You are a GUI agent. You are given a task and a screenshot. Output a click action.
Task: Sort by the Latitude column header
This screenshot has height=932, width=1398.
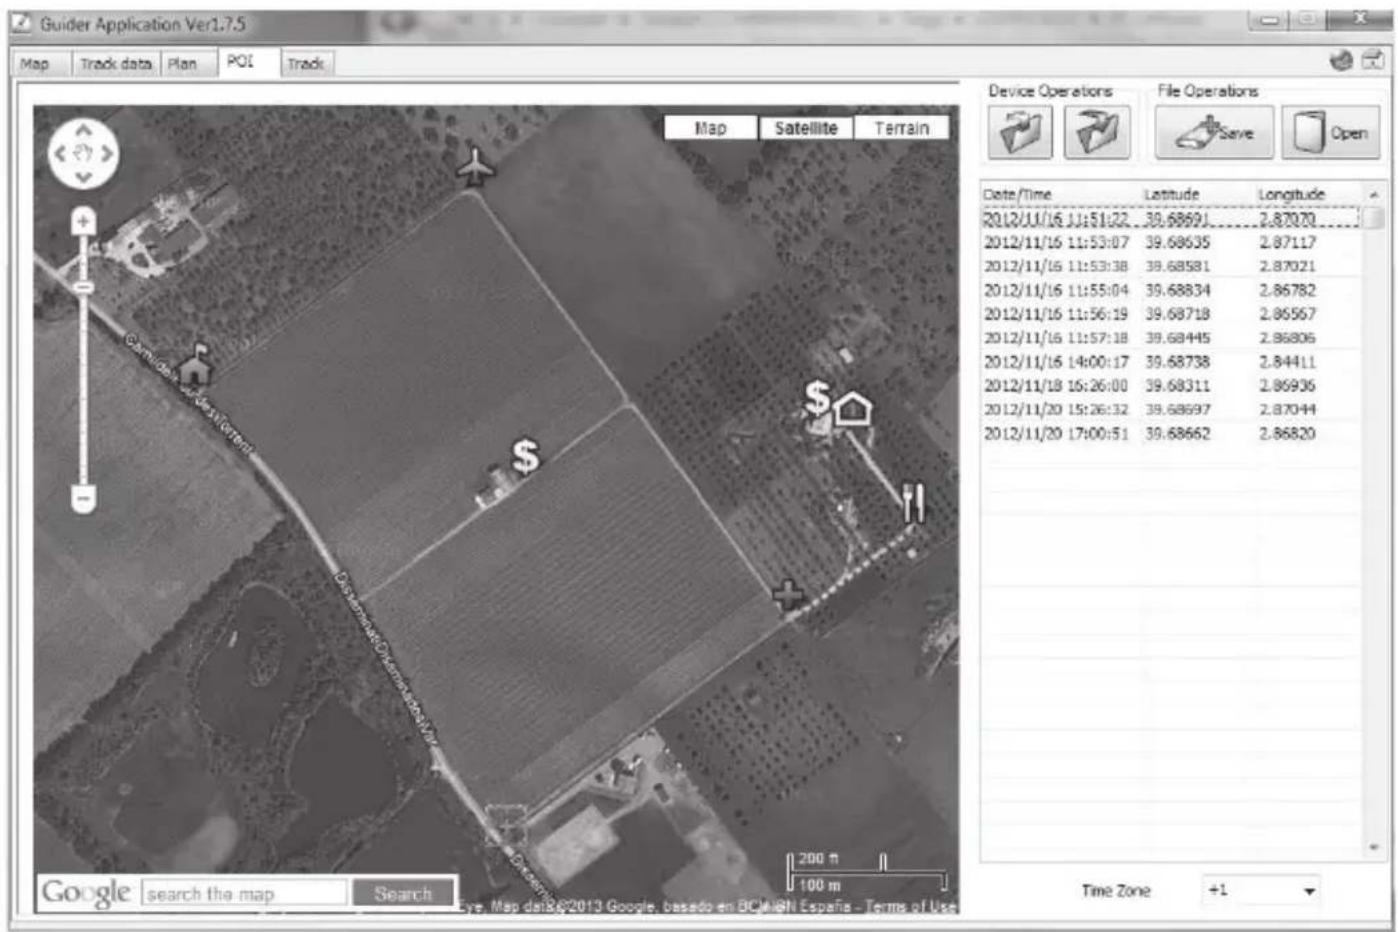(1197, 194)
